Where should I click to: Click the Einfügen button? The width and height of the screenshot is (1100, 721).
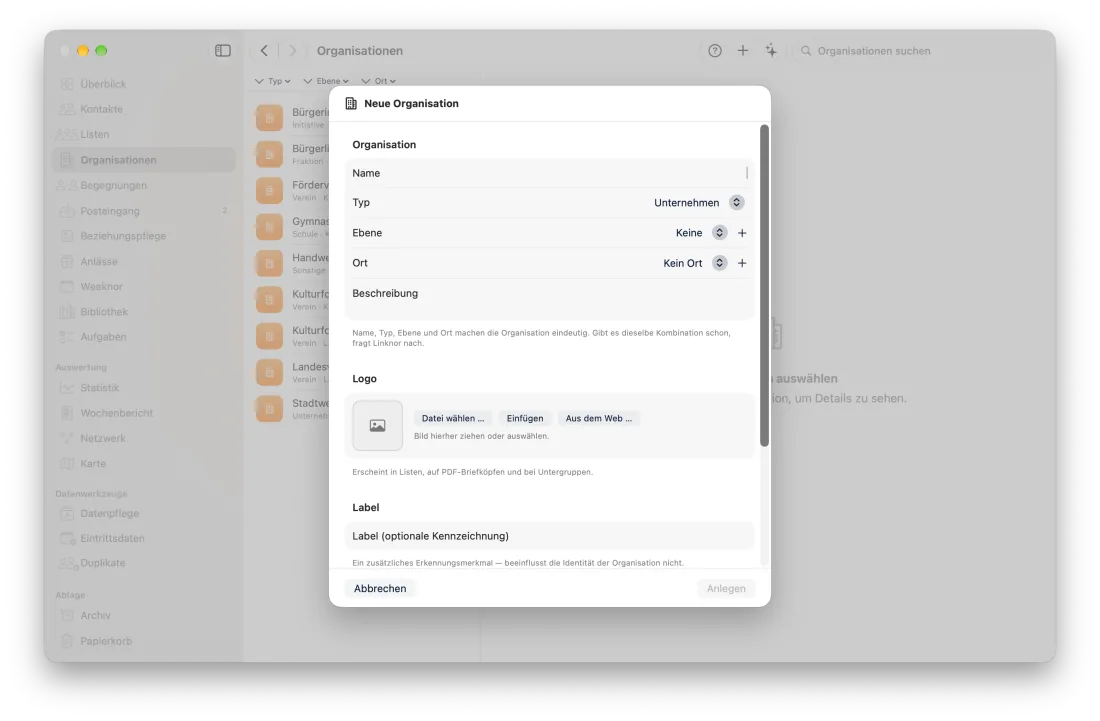525,419
